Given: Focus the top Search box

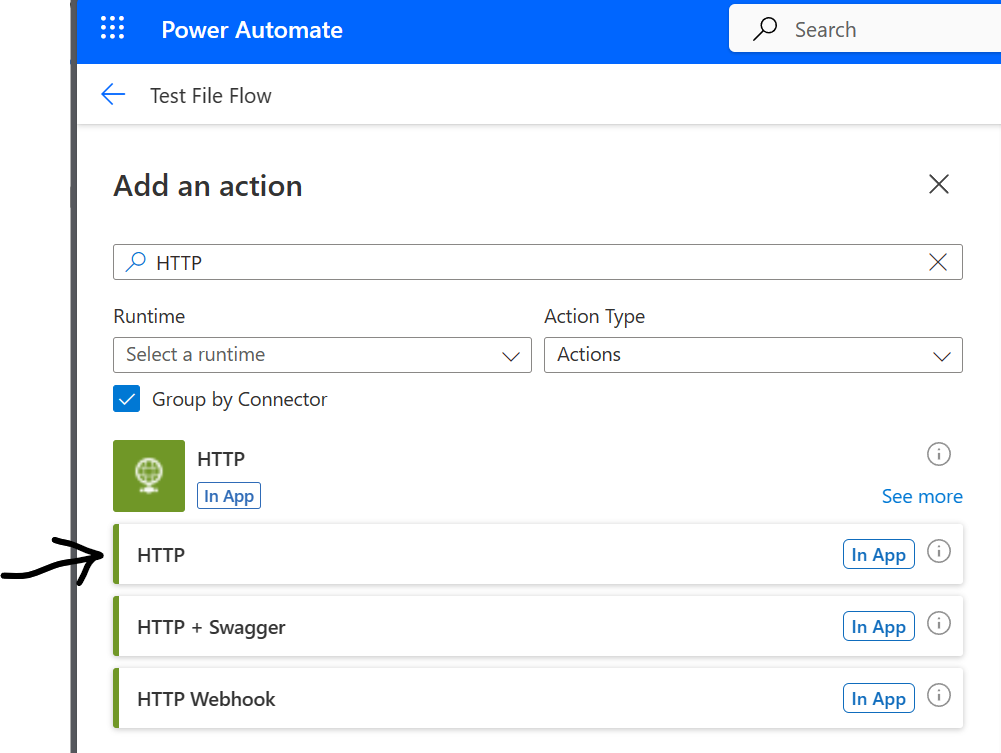Looking at the screenshot, I should 865,29.
